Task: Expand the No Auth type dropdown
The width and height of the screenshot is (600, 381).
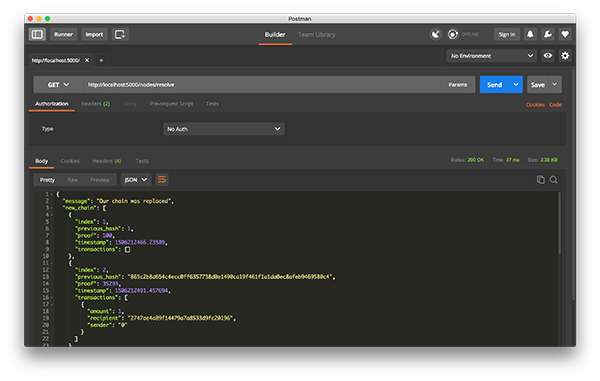Action: (224, 129)
